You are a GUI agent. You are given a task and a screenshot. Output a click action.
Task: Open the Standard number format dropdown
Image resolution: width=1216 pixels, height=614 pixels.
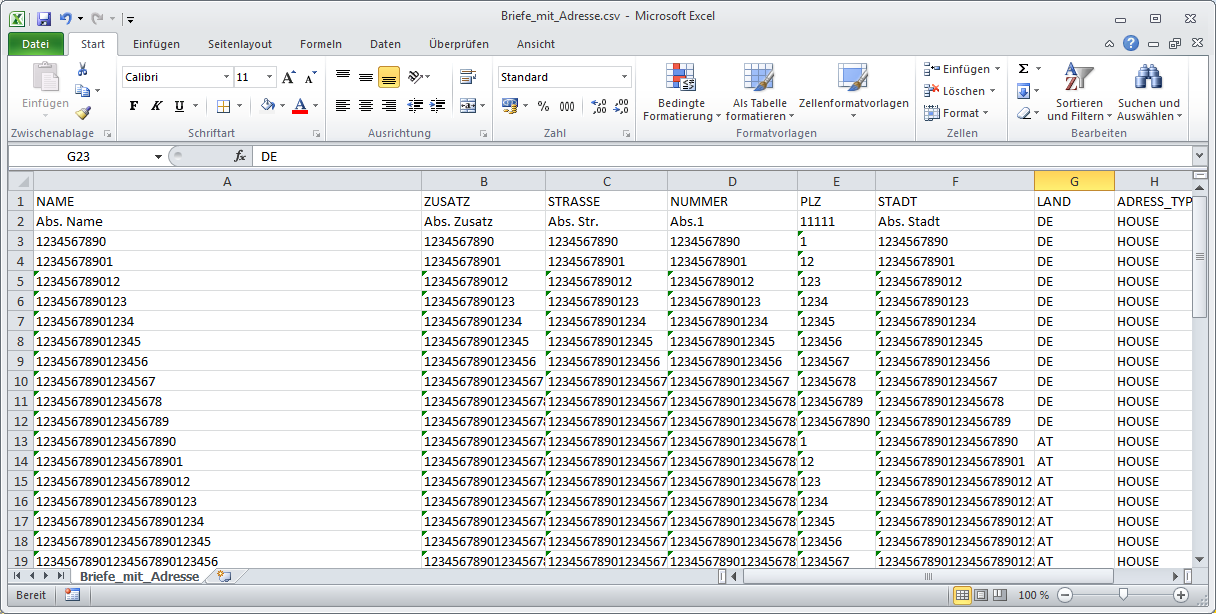click(x=624, y=77)
